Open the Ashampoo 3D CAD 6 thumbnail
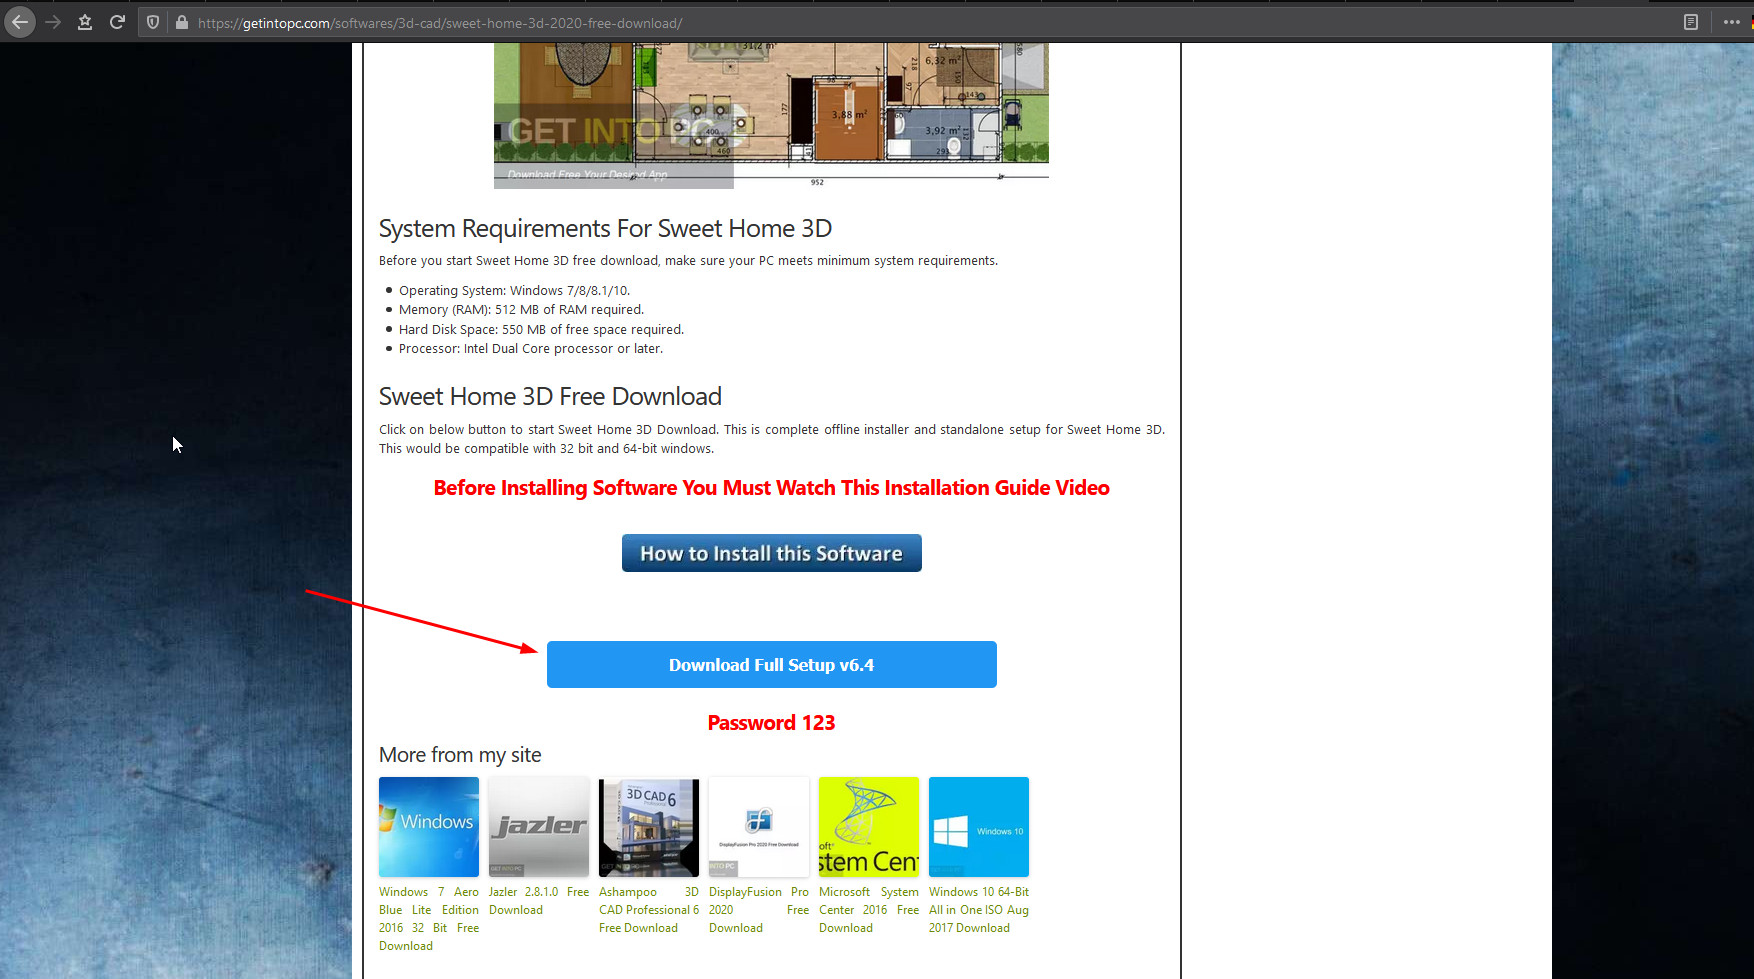Viewport: 1754px width, 979px height. coord(649,827)
